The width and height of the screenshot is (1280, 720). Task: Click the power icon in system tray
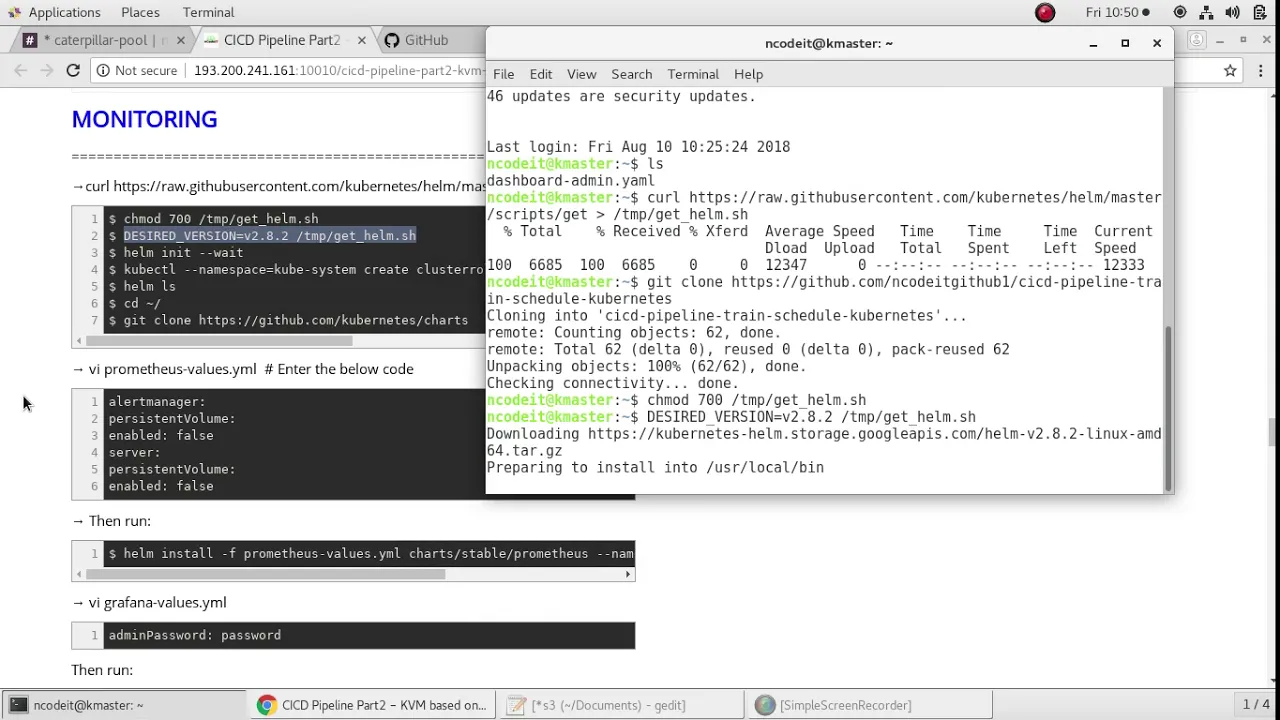pos(1259,12)
